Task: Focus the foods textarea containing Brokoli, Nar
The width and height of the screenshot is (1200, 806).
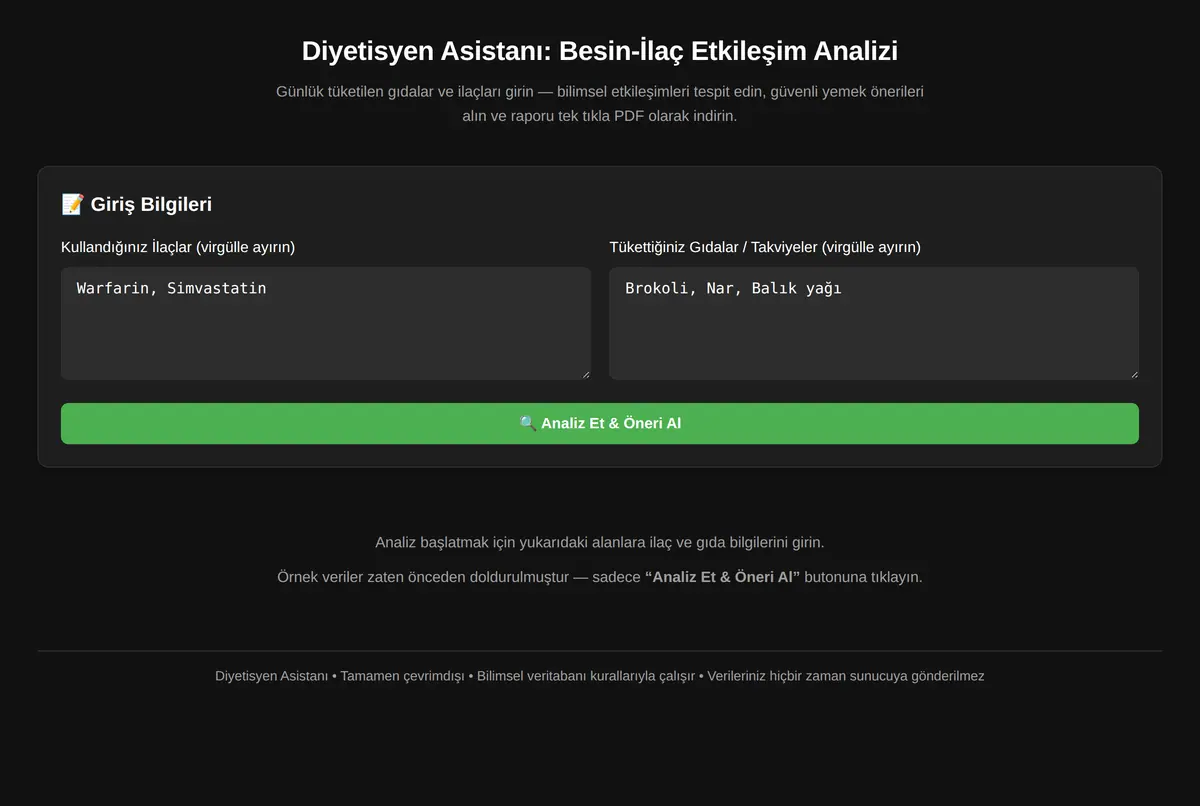Action: 874,323
